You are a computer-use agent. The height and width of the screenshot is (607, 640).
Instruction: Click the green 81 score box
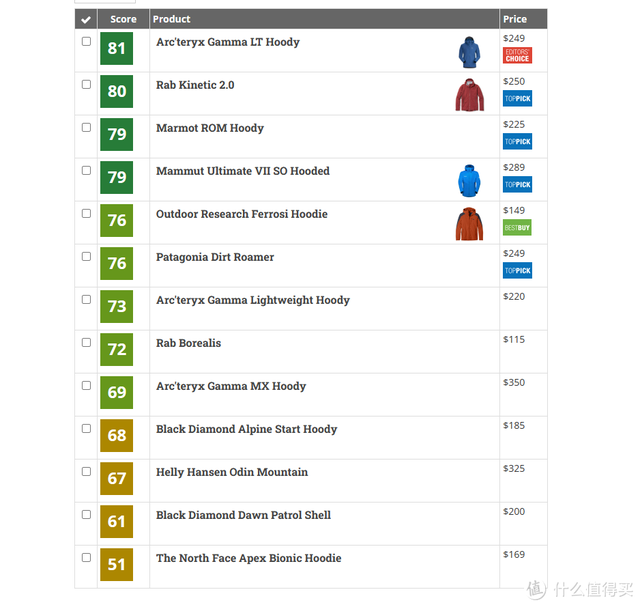116,49
